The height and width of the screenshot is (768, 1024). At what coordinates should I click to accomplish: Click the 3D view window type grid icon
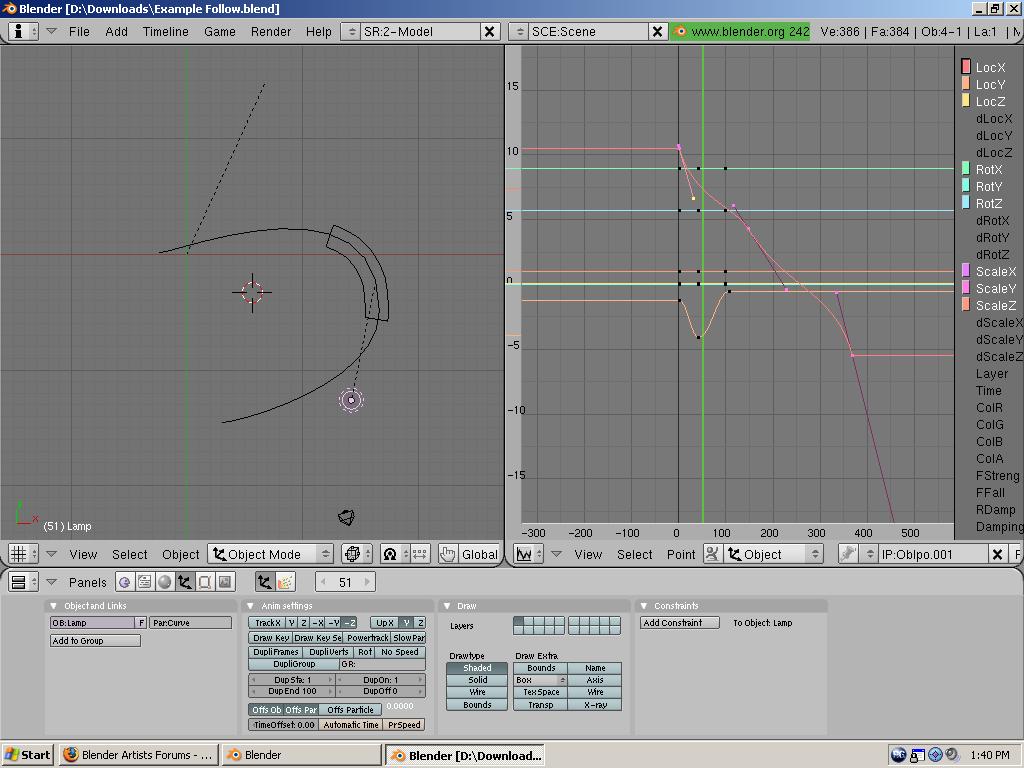pos(23,554)
